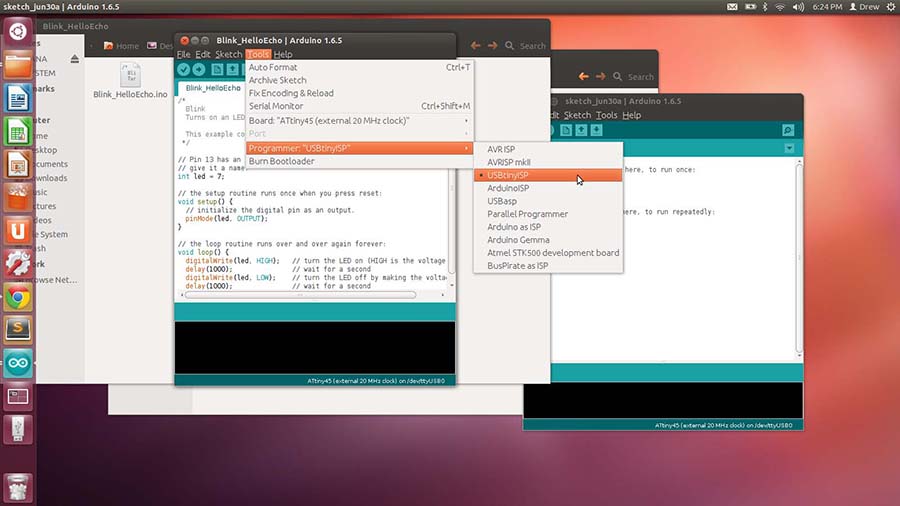Open File menu in Blink_HelloEcho window

(x=183, y=55)
